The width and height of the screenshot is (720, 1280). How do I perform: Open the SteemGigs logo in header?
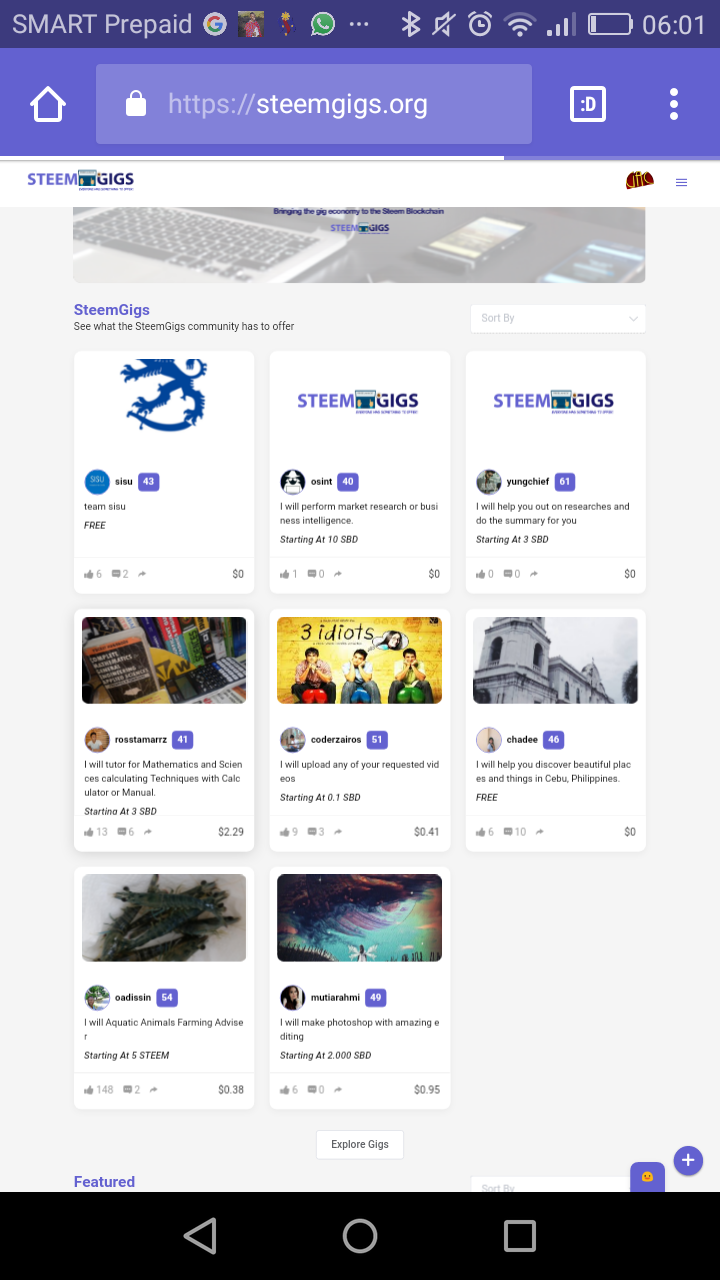click(80, 181)
